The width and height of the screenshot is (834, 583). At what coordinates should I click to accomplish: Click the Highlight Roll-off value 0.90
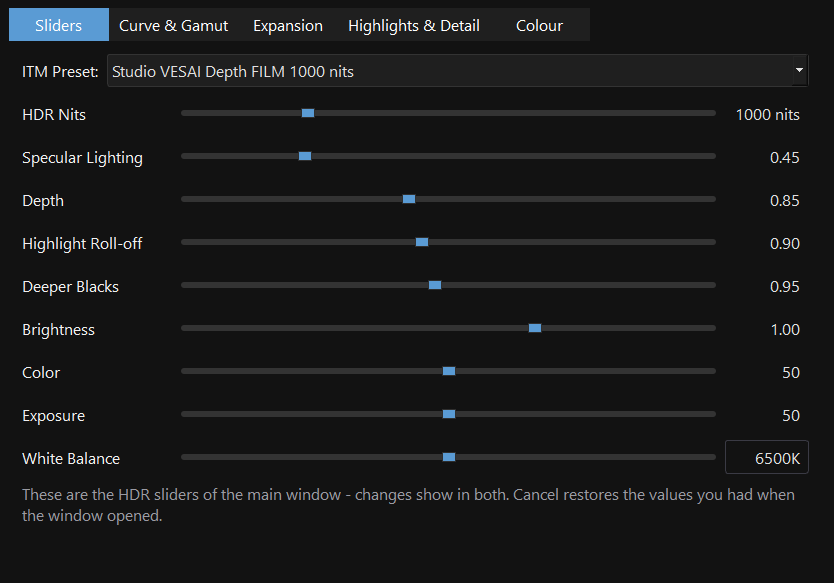pyautogui.click(x=785, y=244)
